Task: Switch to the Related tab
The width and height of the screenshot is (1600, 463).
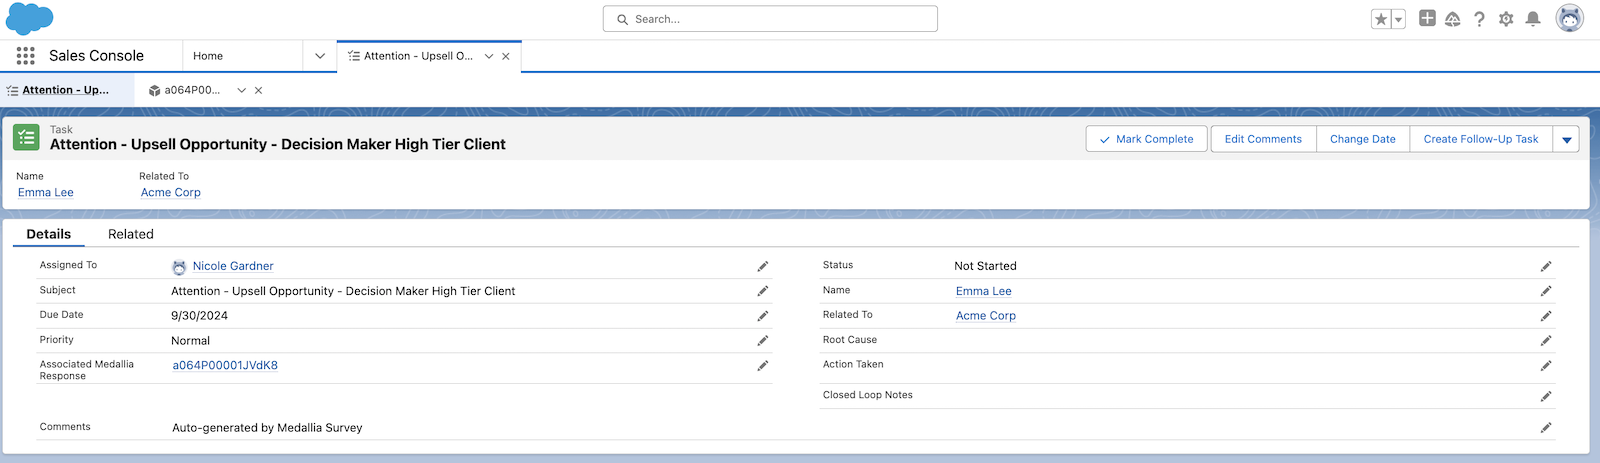Action: tap(130, 234)
